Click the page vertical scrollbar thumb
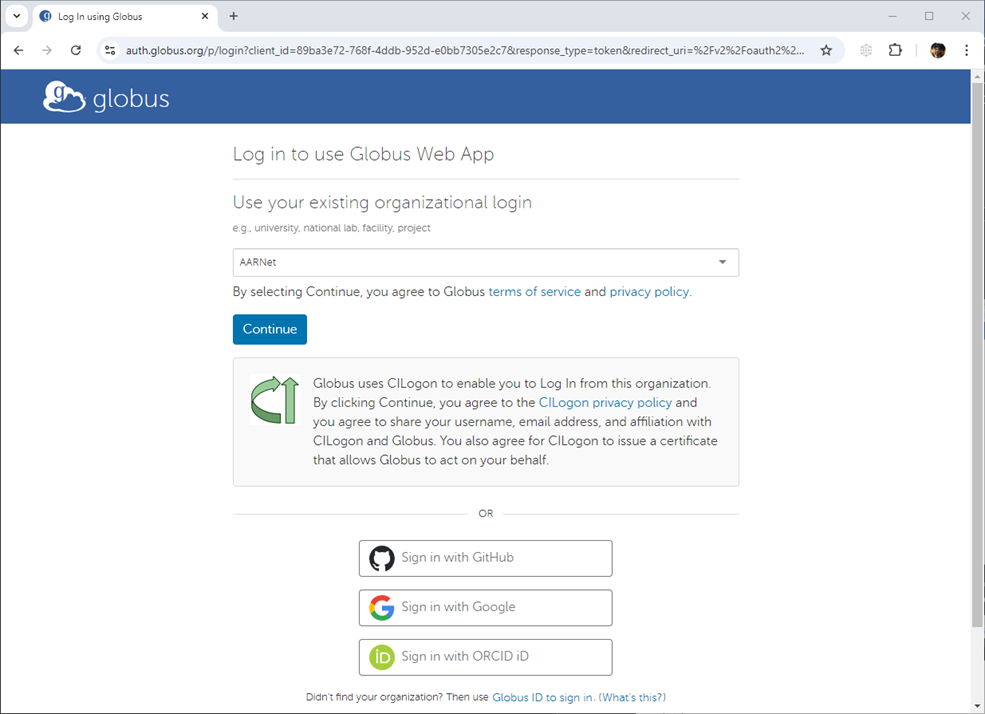 click(x=977, y=355)
